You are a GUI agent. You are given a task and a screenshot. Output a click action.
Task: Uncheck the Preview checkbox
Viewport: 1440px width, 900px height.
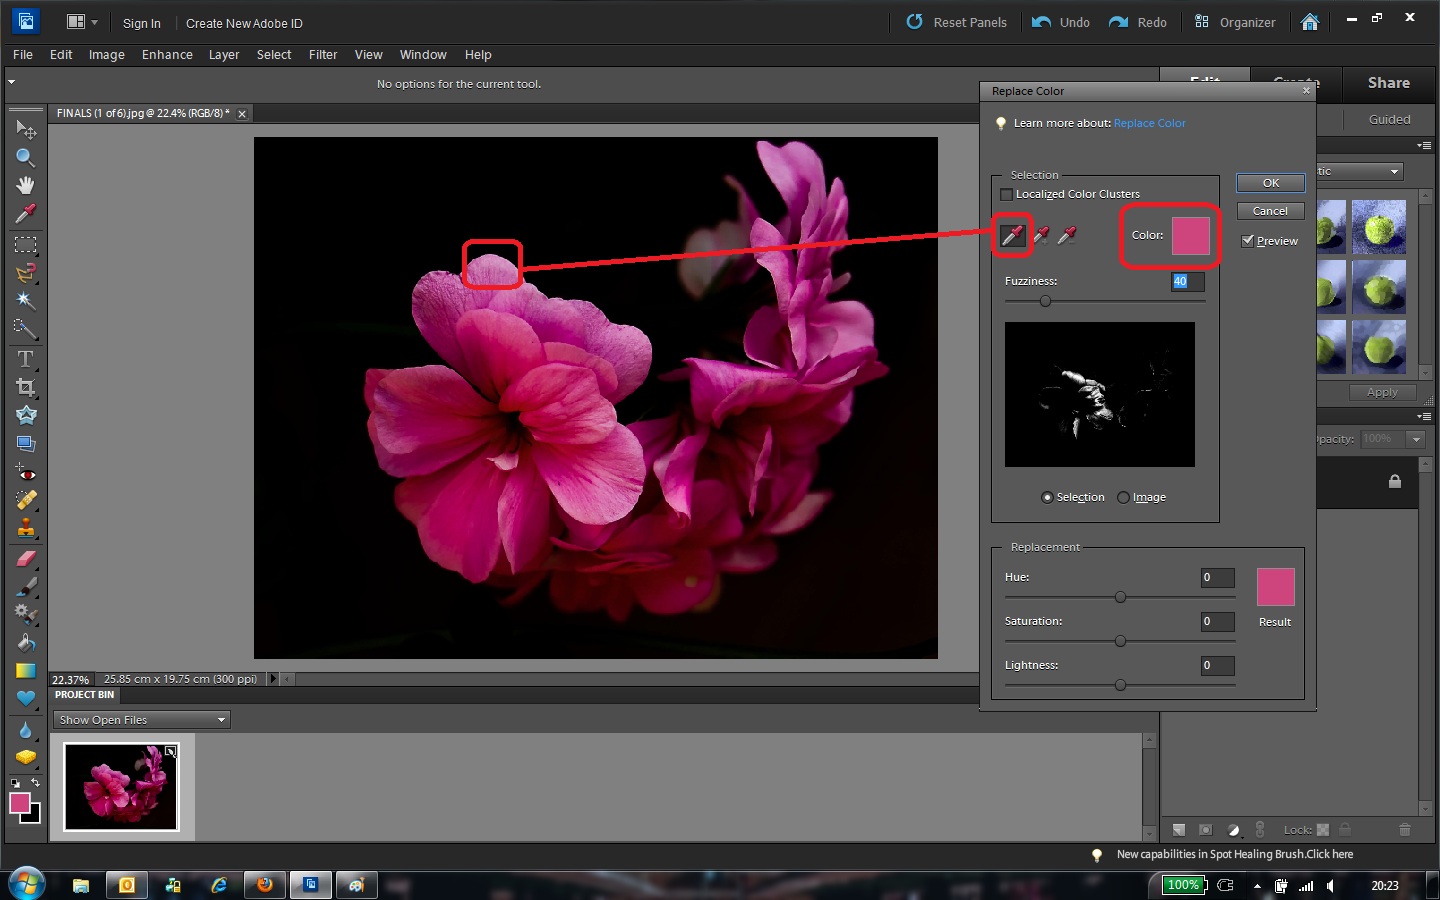[x=1247, y=241]
